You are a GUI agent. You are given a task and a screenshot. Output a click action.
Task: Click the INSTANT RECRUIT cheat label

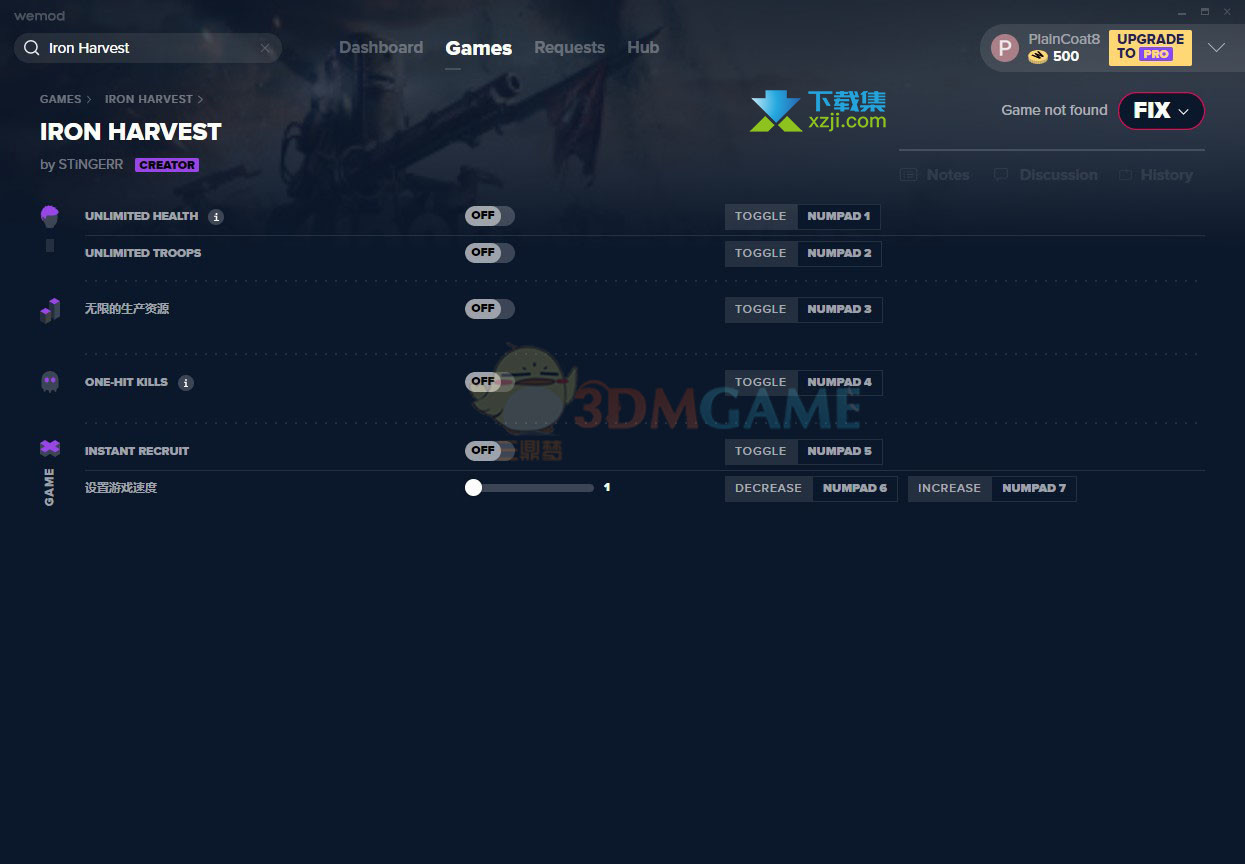coord(137,451)
